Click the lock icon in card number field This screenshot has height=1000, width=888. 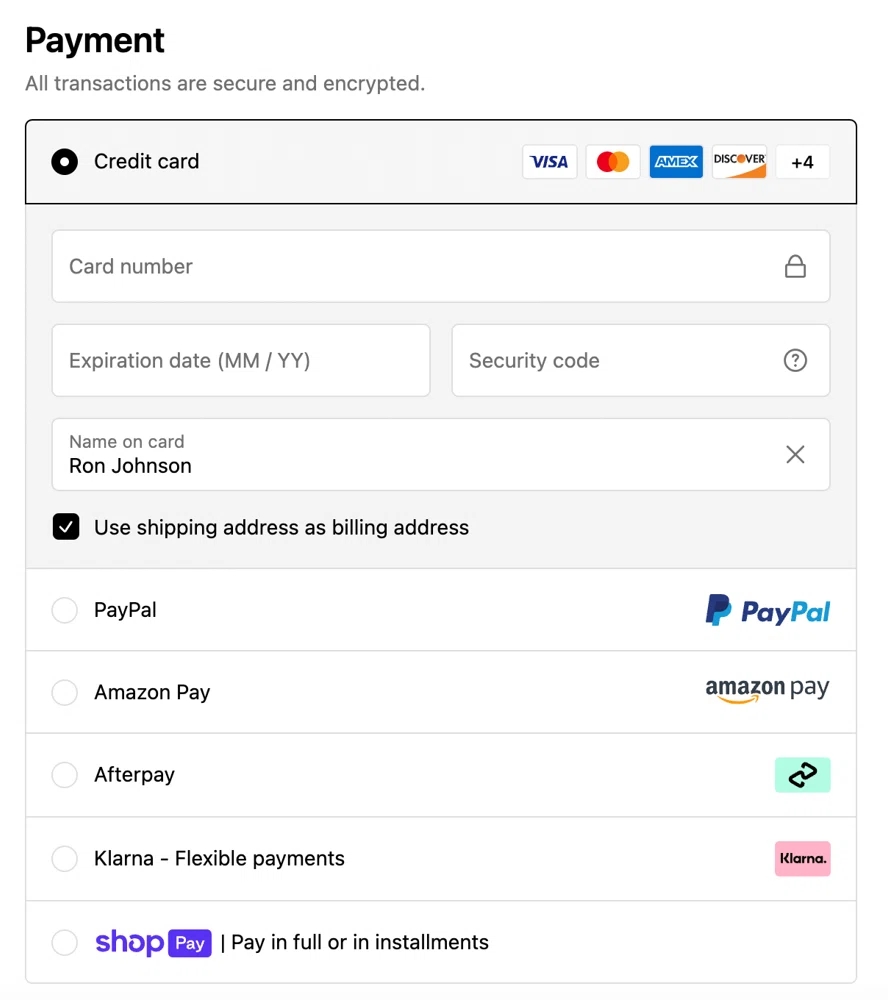point(795,266)
